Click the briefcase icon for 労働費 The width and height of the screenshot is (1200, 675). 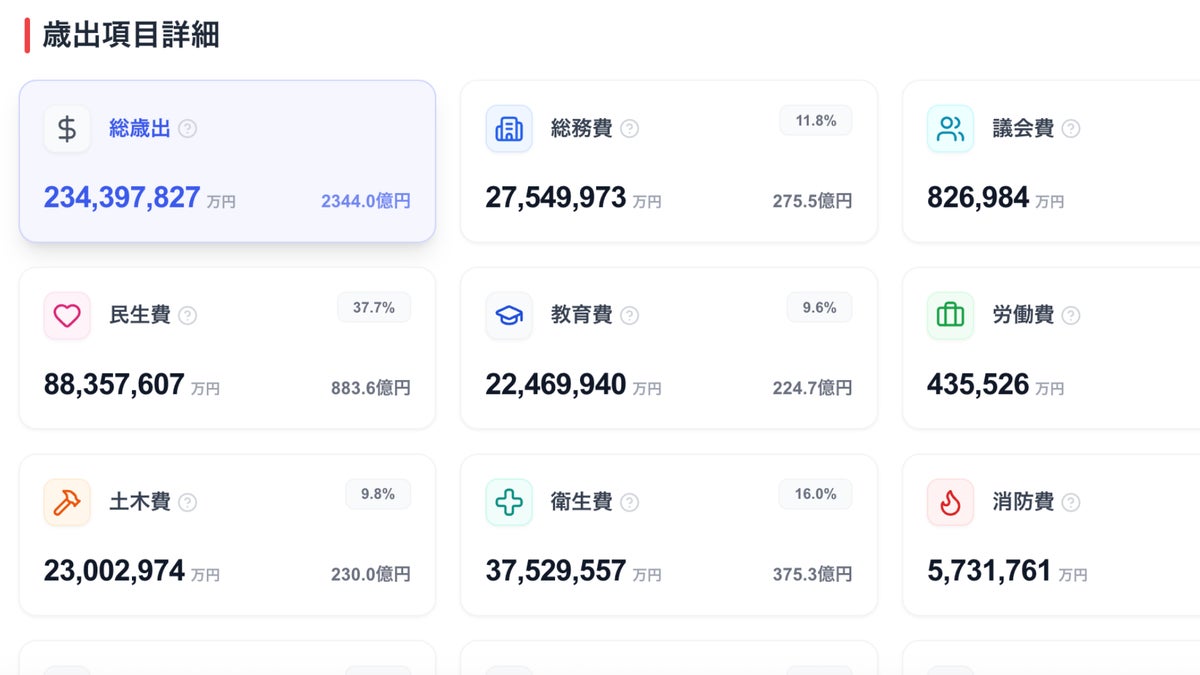tap(950, 316)
